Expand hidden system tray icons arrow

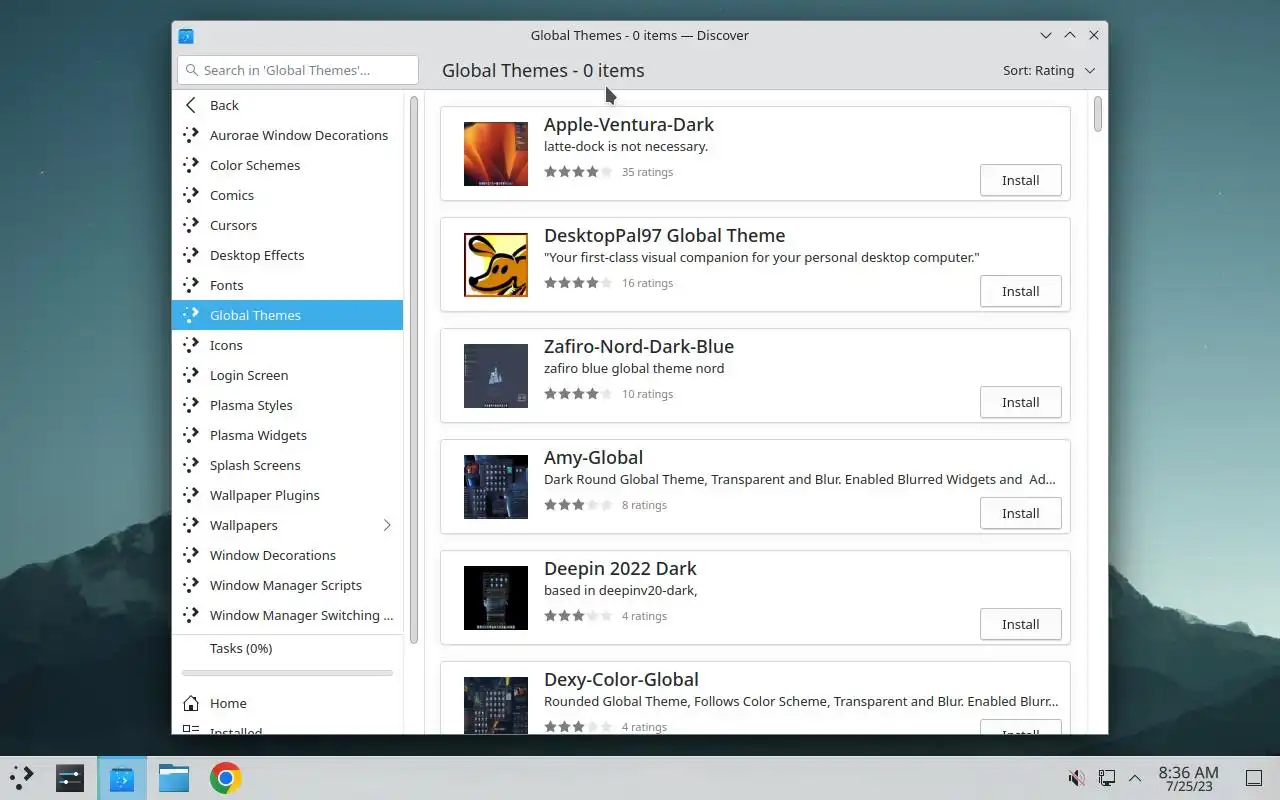[1135, 778]
